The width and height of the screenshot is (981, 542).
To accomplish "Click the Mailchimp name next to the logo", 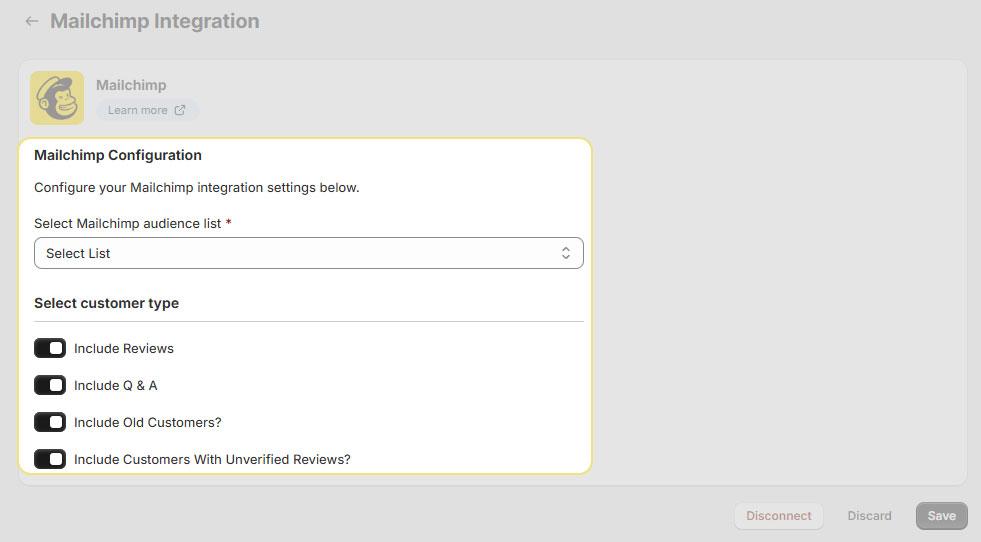I will 131,85.
